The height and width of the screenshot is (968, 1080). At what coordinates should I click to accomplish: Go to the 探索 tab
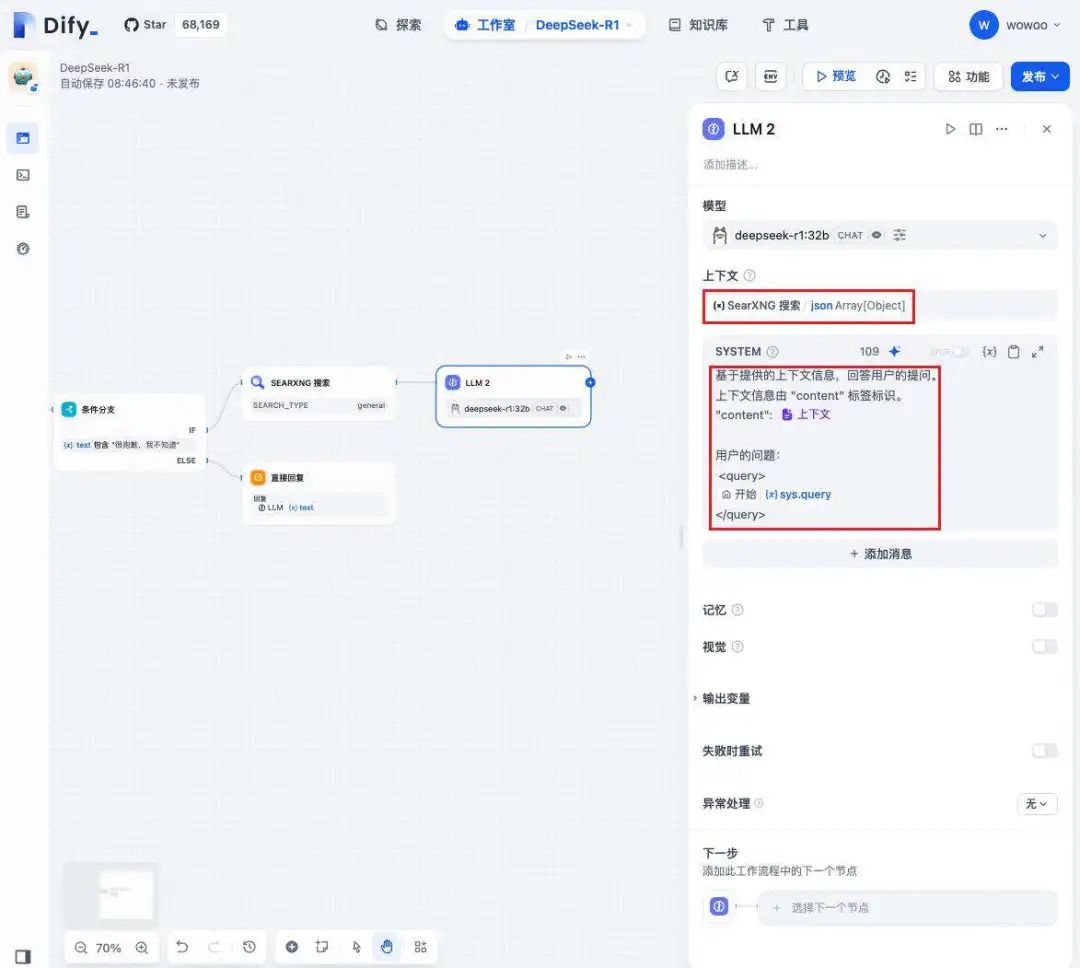click(x=398, y=25)
